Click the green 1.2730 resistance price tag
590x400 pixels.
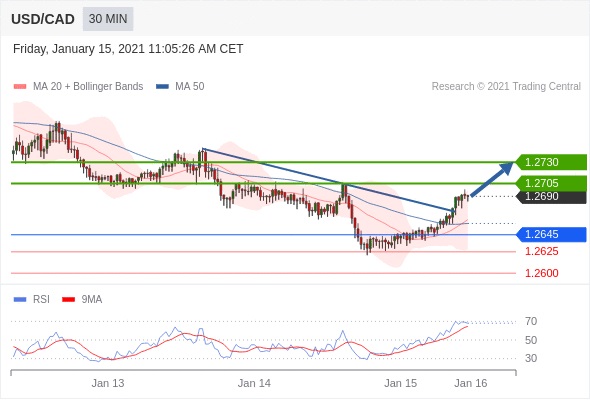pos(551,162)
